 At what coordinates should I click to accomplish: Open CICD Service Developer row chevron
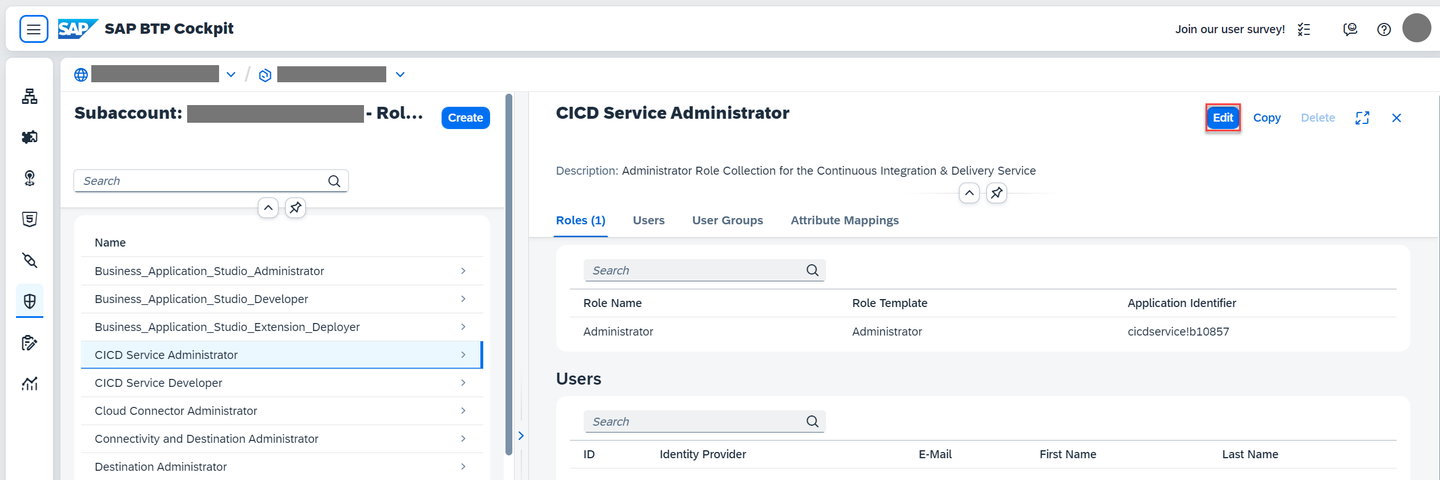point(463,383)
